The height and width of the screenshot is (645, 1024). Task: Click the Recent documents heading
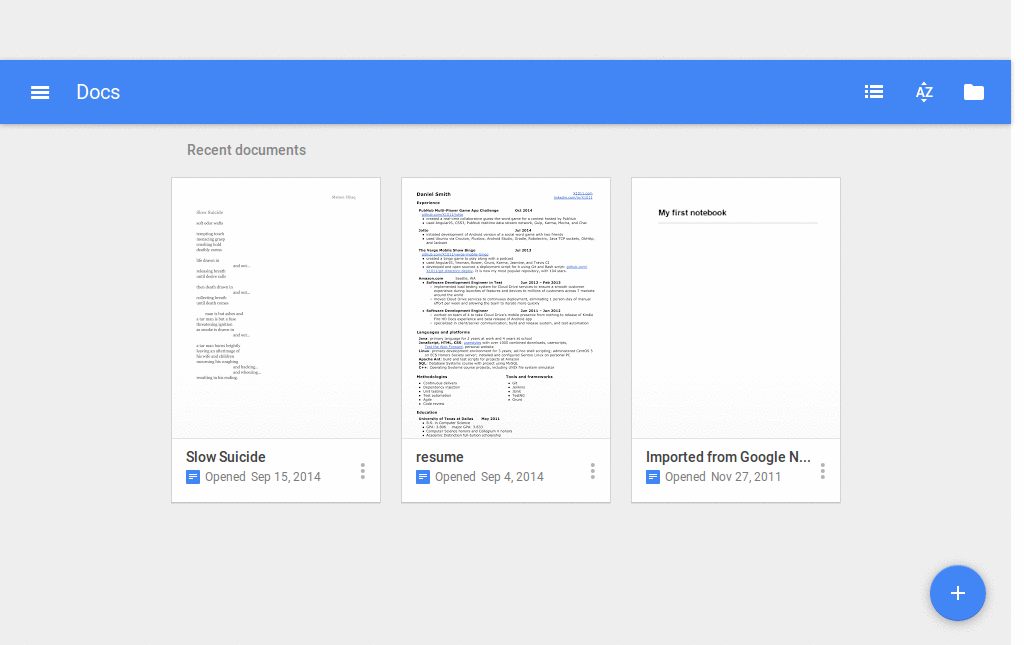(246, 150)
